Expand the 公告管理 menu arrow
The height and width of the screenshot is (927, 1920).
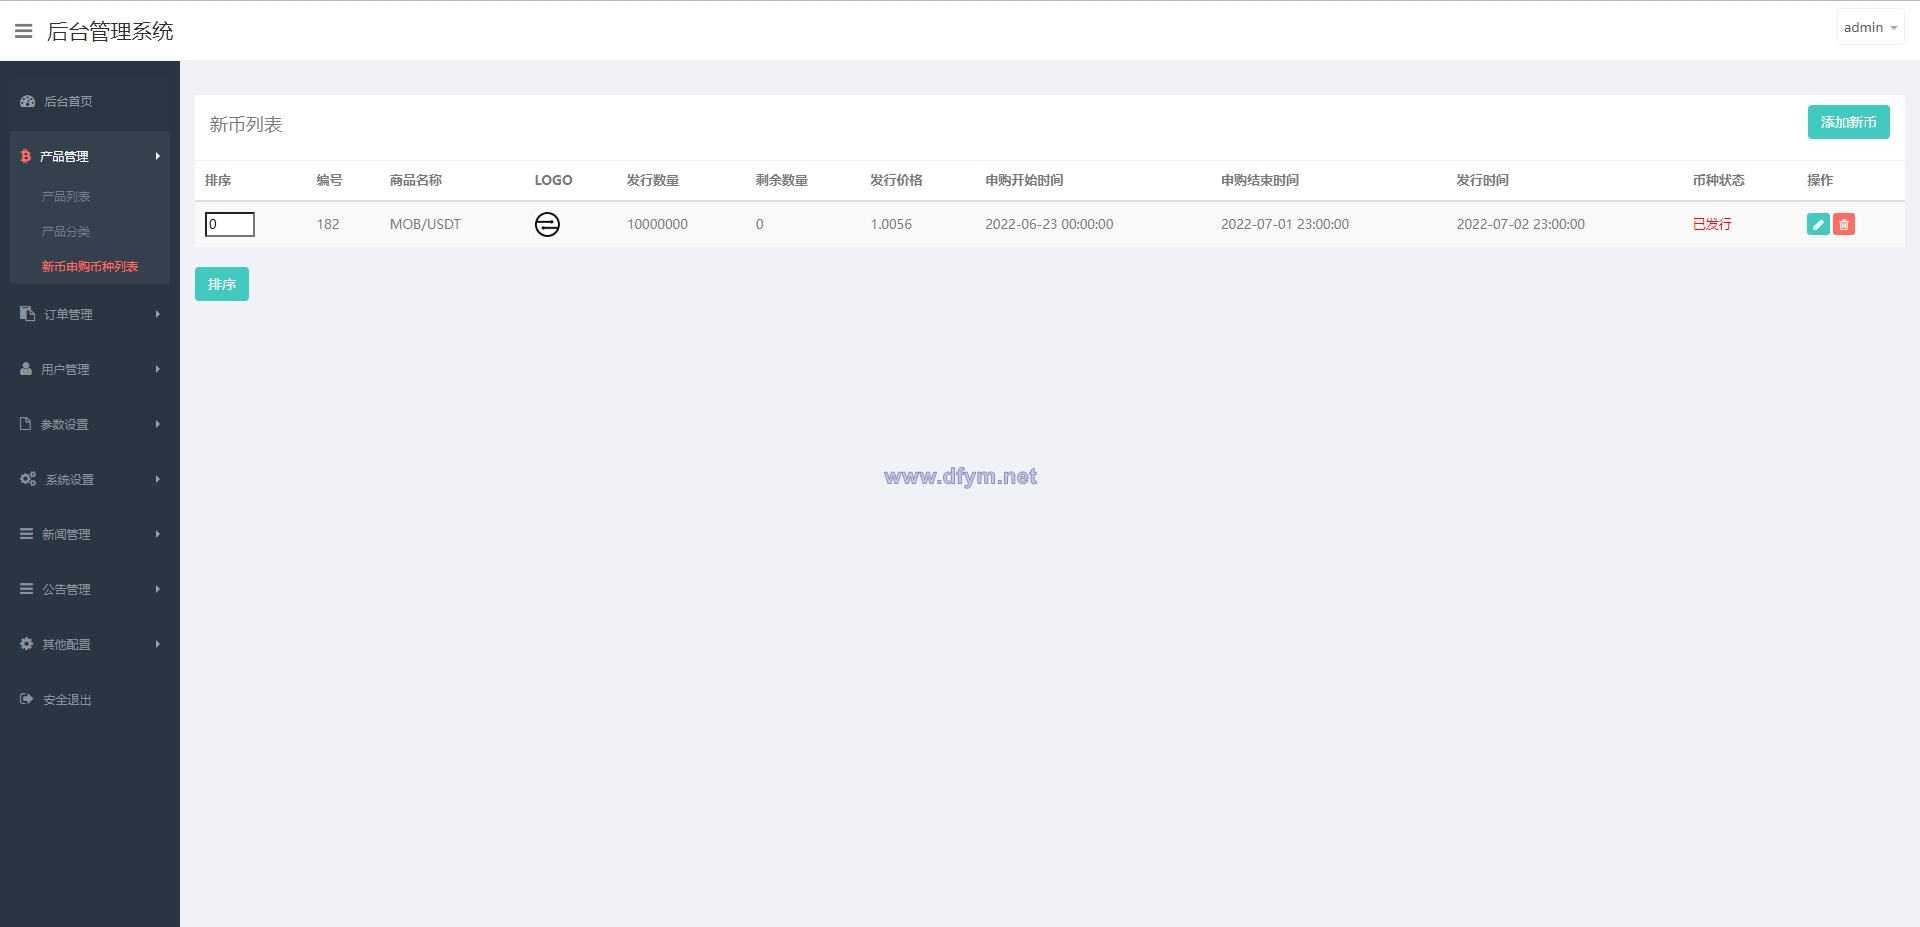(158, 589)
